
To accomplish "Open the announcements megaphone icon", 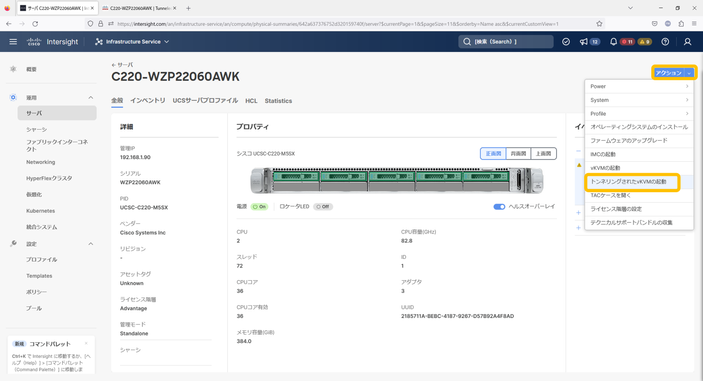I will click(x=583, y=42).
